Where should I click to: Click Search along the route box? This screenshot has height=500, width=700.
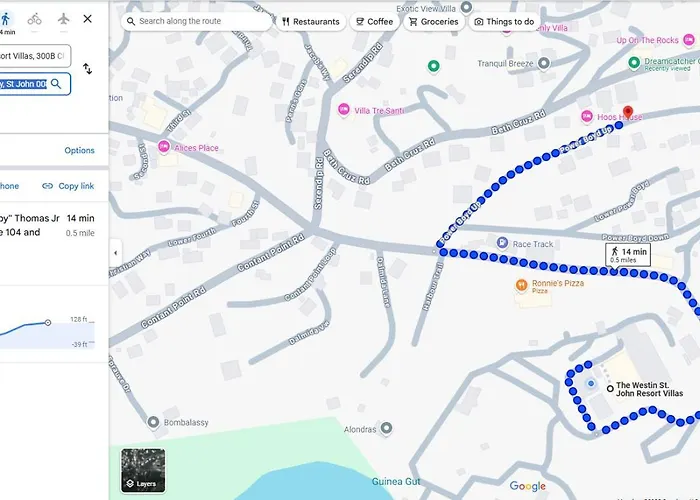click(196, 21)
